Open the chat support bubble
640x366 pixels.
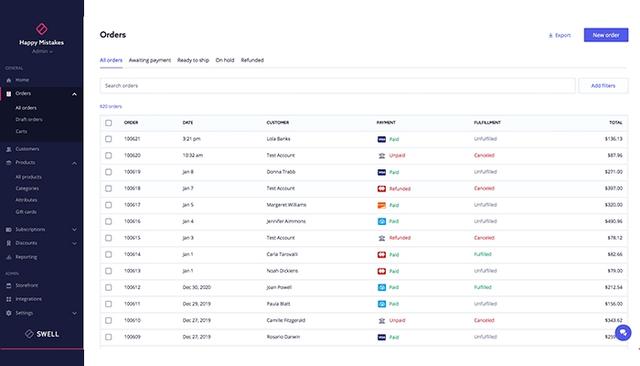click(x=623, y=333)
